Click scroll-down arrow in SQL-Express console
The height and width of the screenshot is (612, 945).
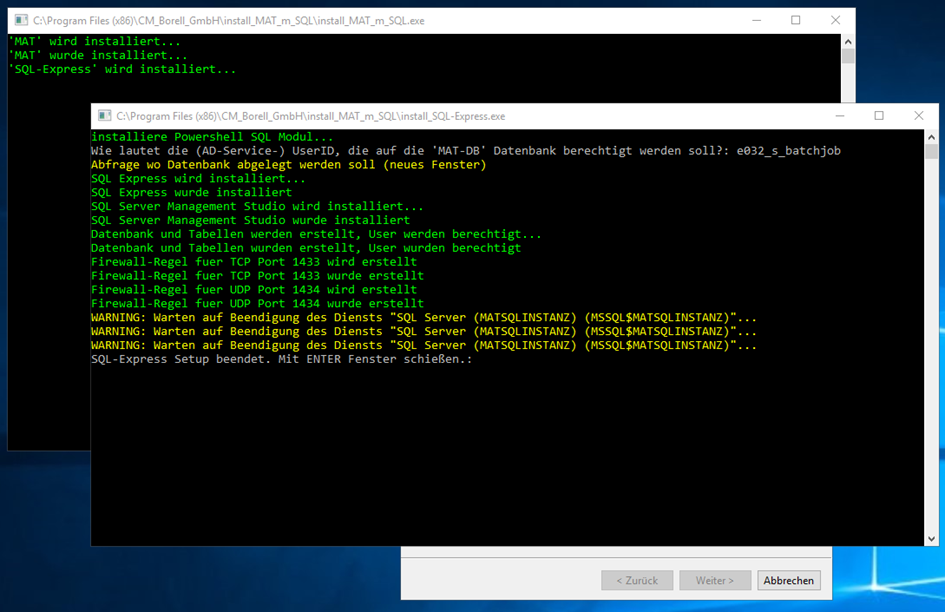931,539
